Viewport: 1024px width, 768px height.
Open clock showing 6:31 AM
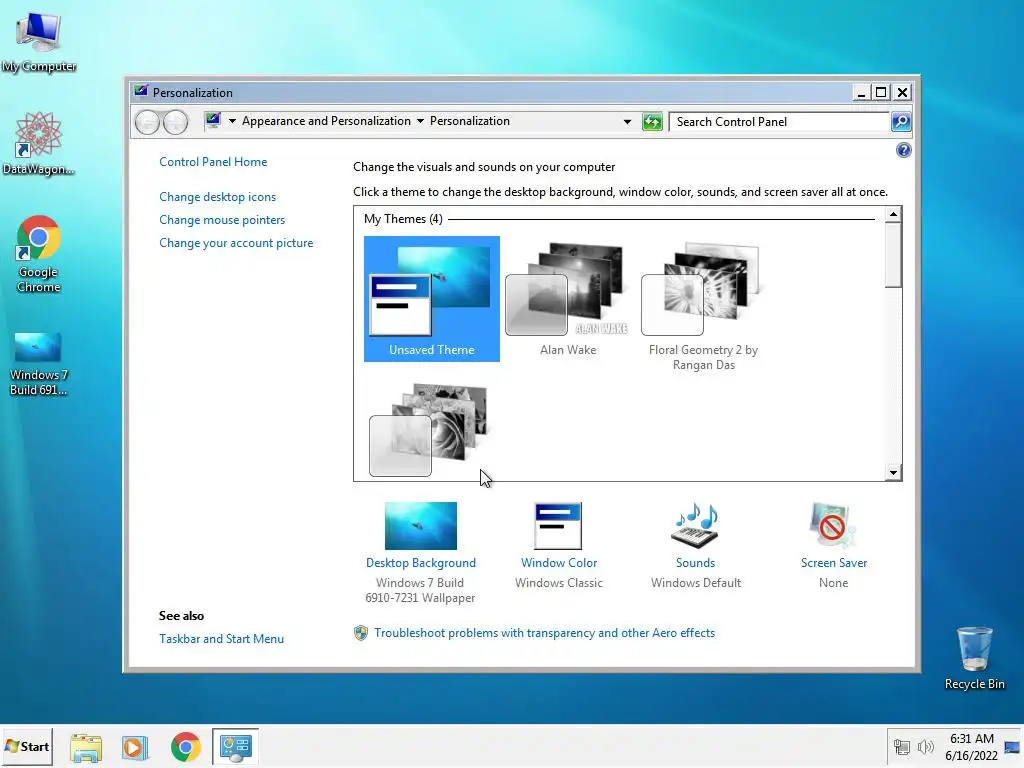[x=971, y=746]
